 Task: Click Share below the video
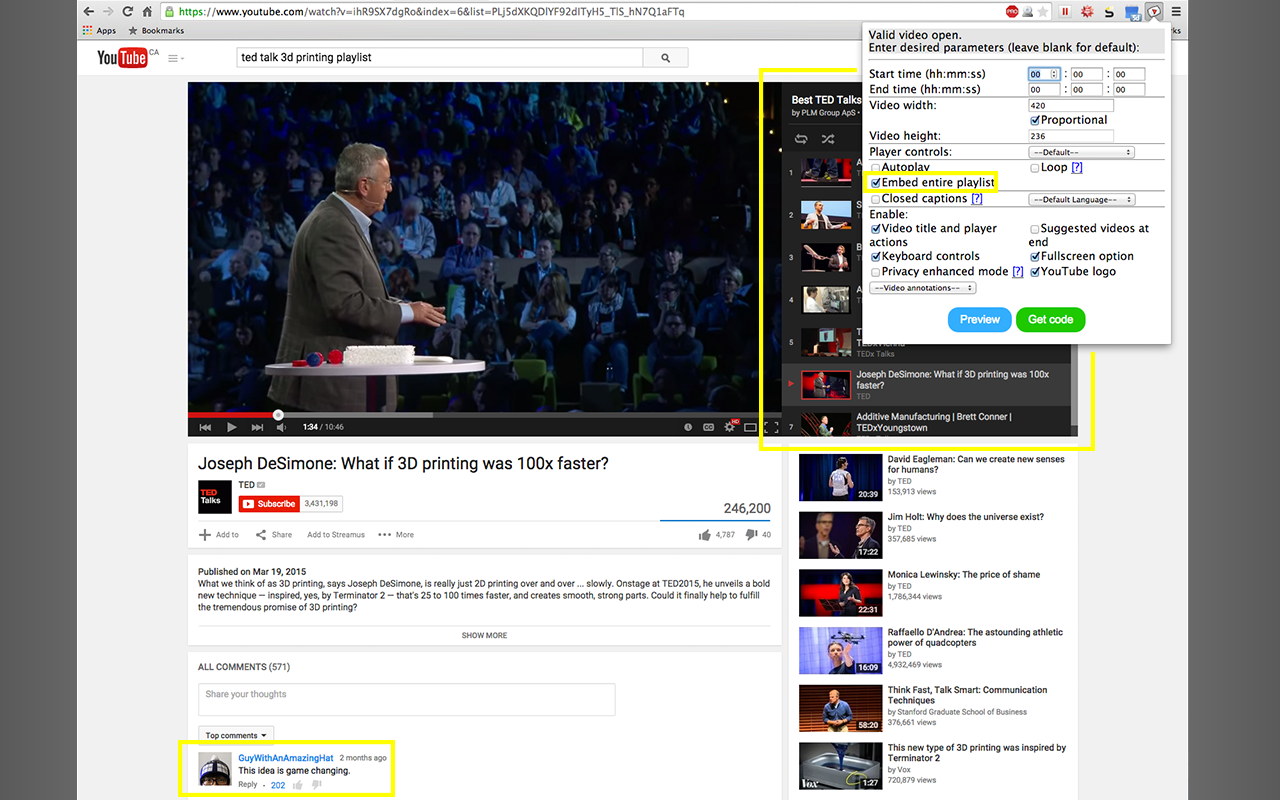point(274,535)
